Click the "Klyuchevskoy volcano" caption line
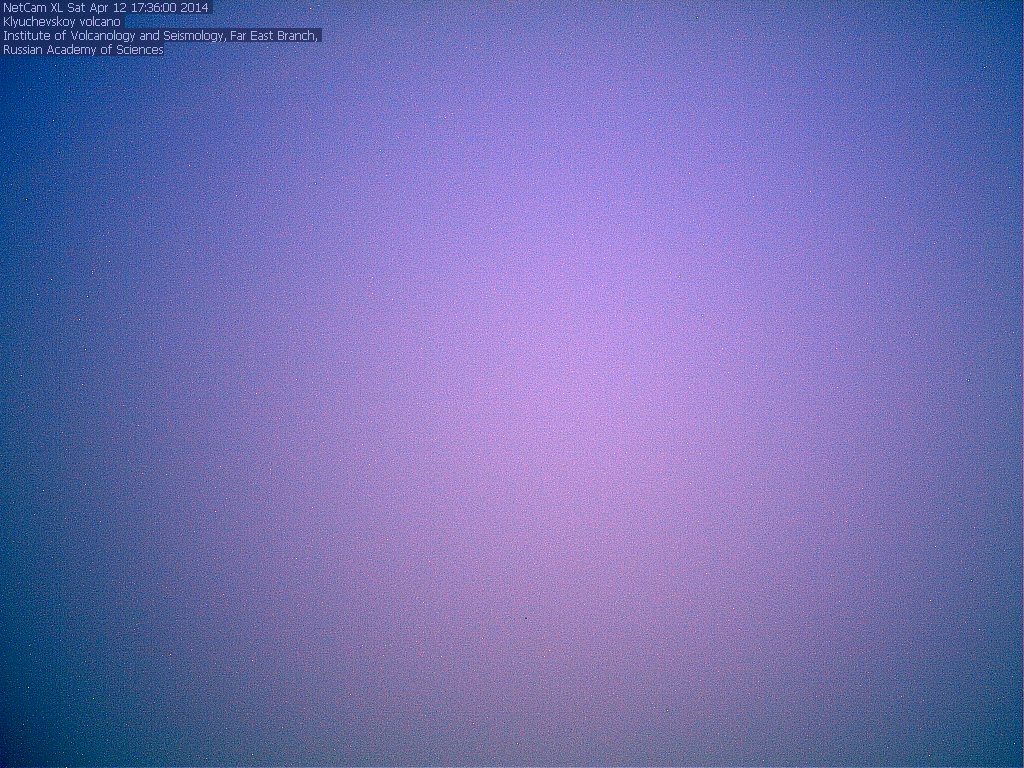This screenshot has height=768, width=1024. coord(62,22)
